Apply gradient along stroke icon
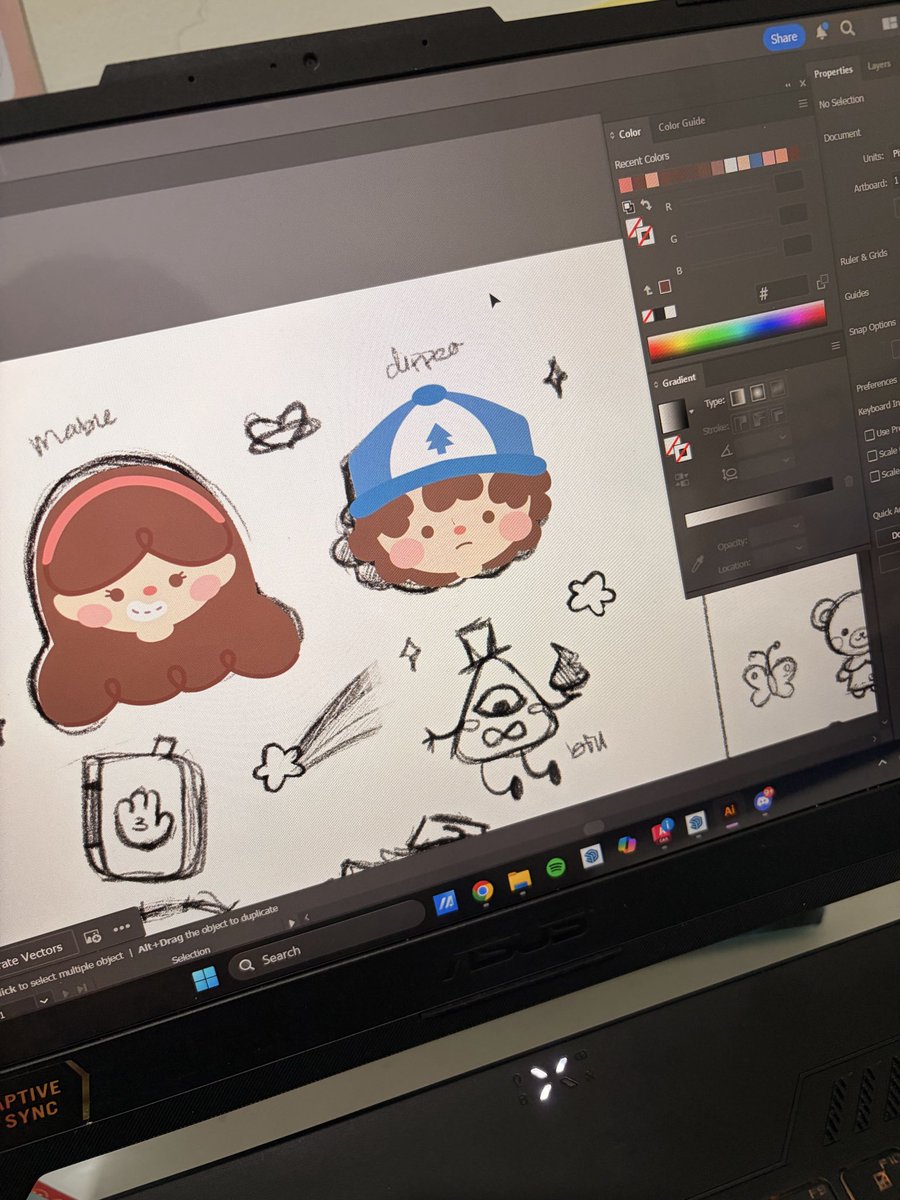900x1200 pixels. click(x=759, y=418)
